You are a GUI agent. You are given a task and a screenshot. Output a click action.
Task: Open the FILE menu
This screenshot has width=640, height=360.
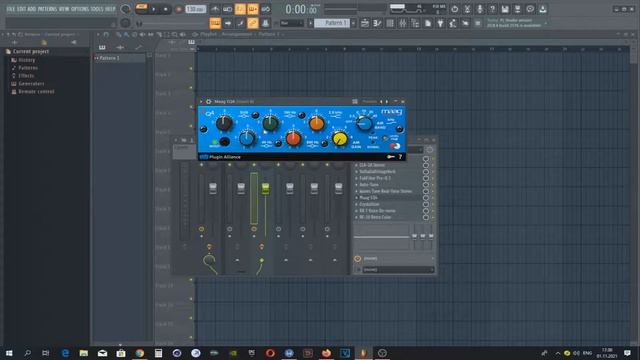[11, 9]
